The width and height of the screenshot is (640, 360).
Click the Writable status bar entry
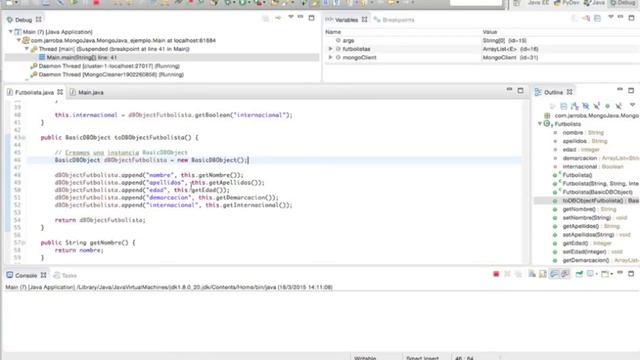click(365, 358)
